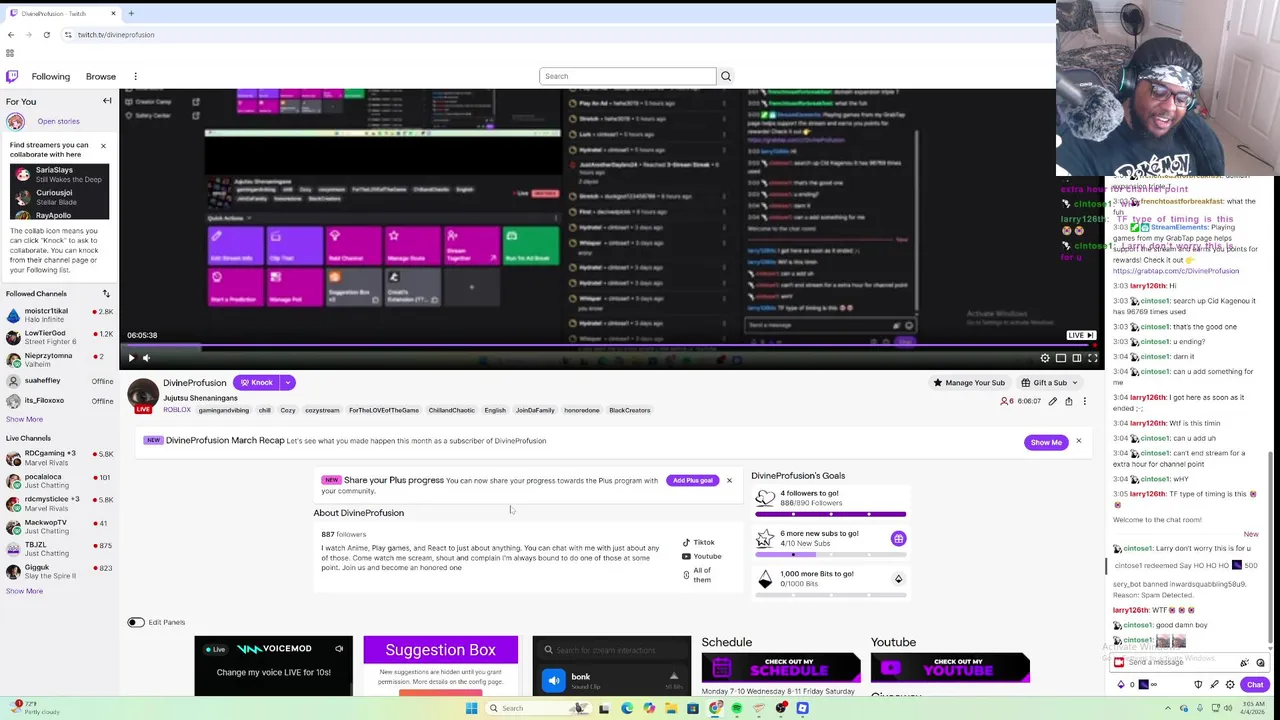Play the stream video

pyautogui.click(x=131, y=358)
